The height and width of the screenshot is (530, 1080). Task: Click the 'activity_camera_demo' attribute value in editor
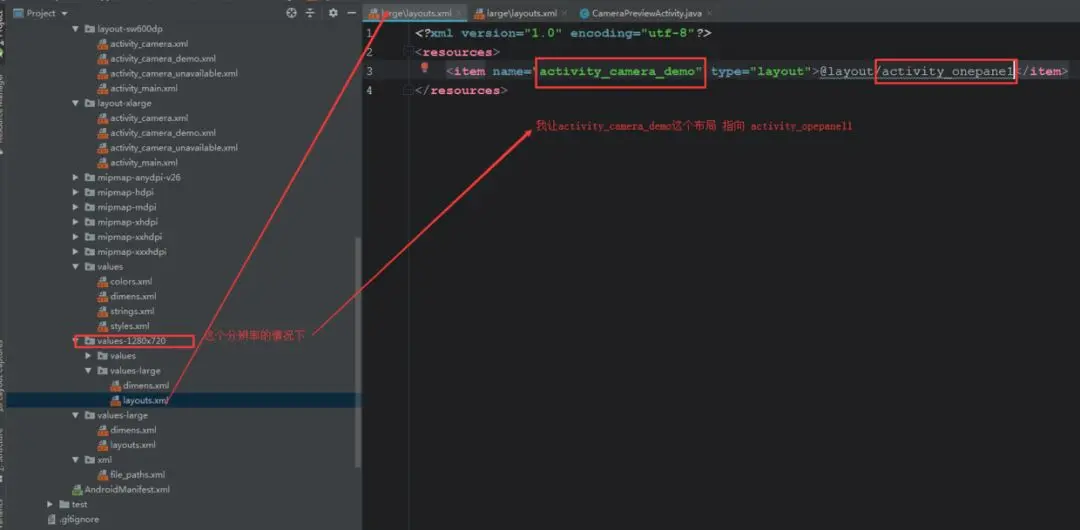[619, 71]
